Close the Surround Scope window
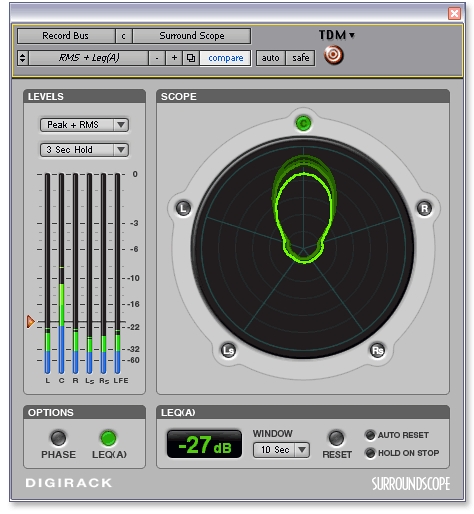Viewport: 474px width, 514px height. pyautogui.click(x=454, y=13)
